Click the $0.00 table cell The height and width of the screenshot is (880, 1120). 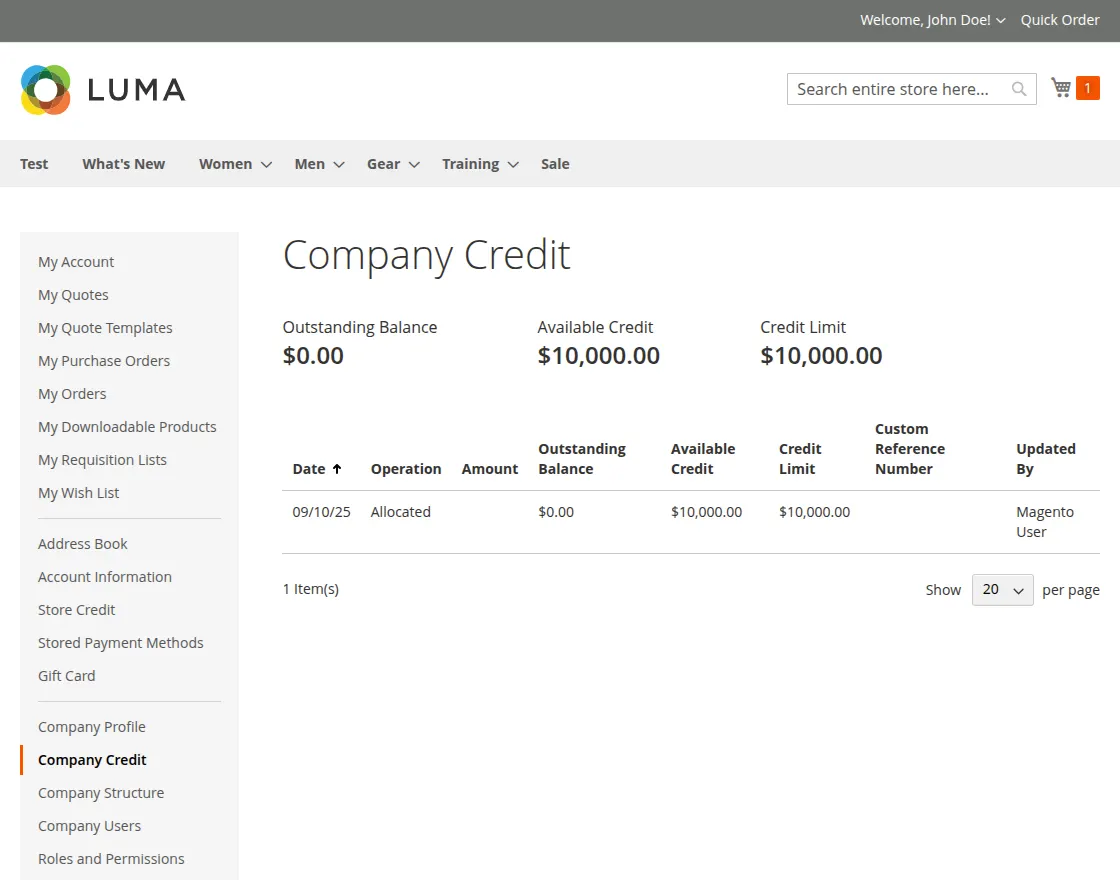tap(556, 512)
